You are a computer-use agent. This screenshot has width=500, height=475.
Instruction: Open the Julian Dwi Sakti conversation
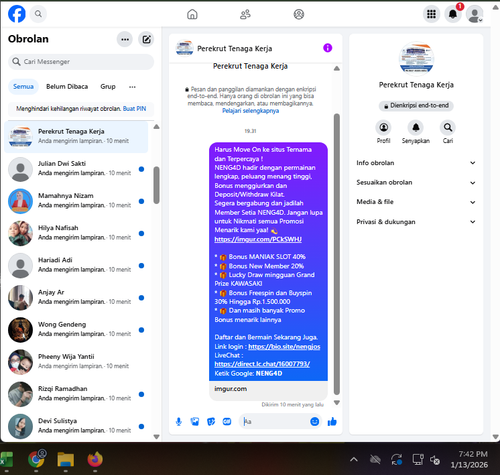[76, 169]
